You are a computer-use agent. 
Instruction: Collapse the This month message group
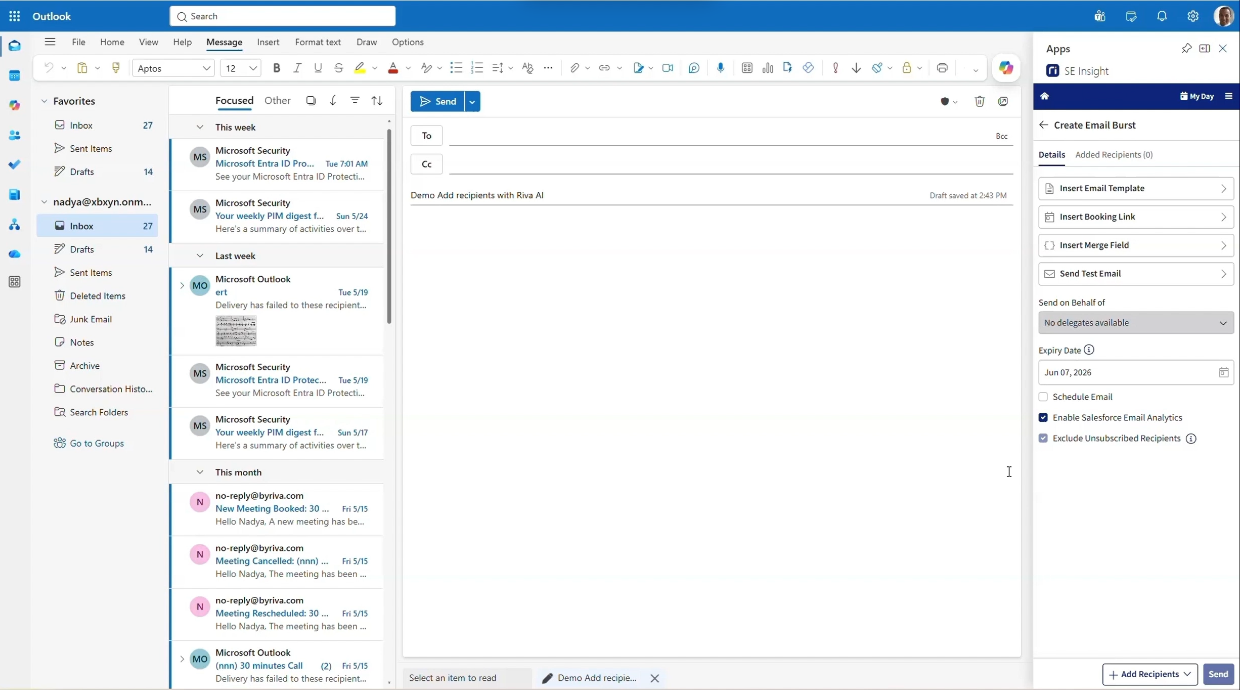click(200, 472)
